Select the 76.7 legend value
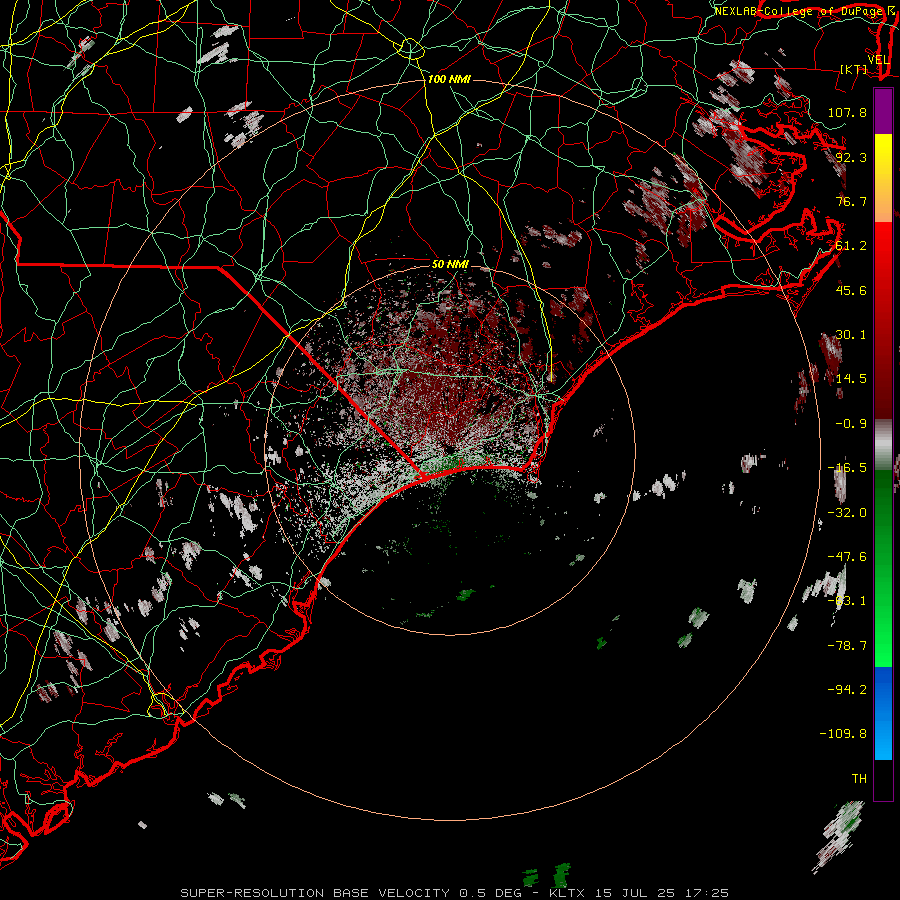 click(x=851, y=201)
